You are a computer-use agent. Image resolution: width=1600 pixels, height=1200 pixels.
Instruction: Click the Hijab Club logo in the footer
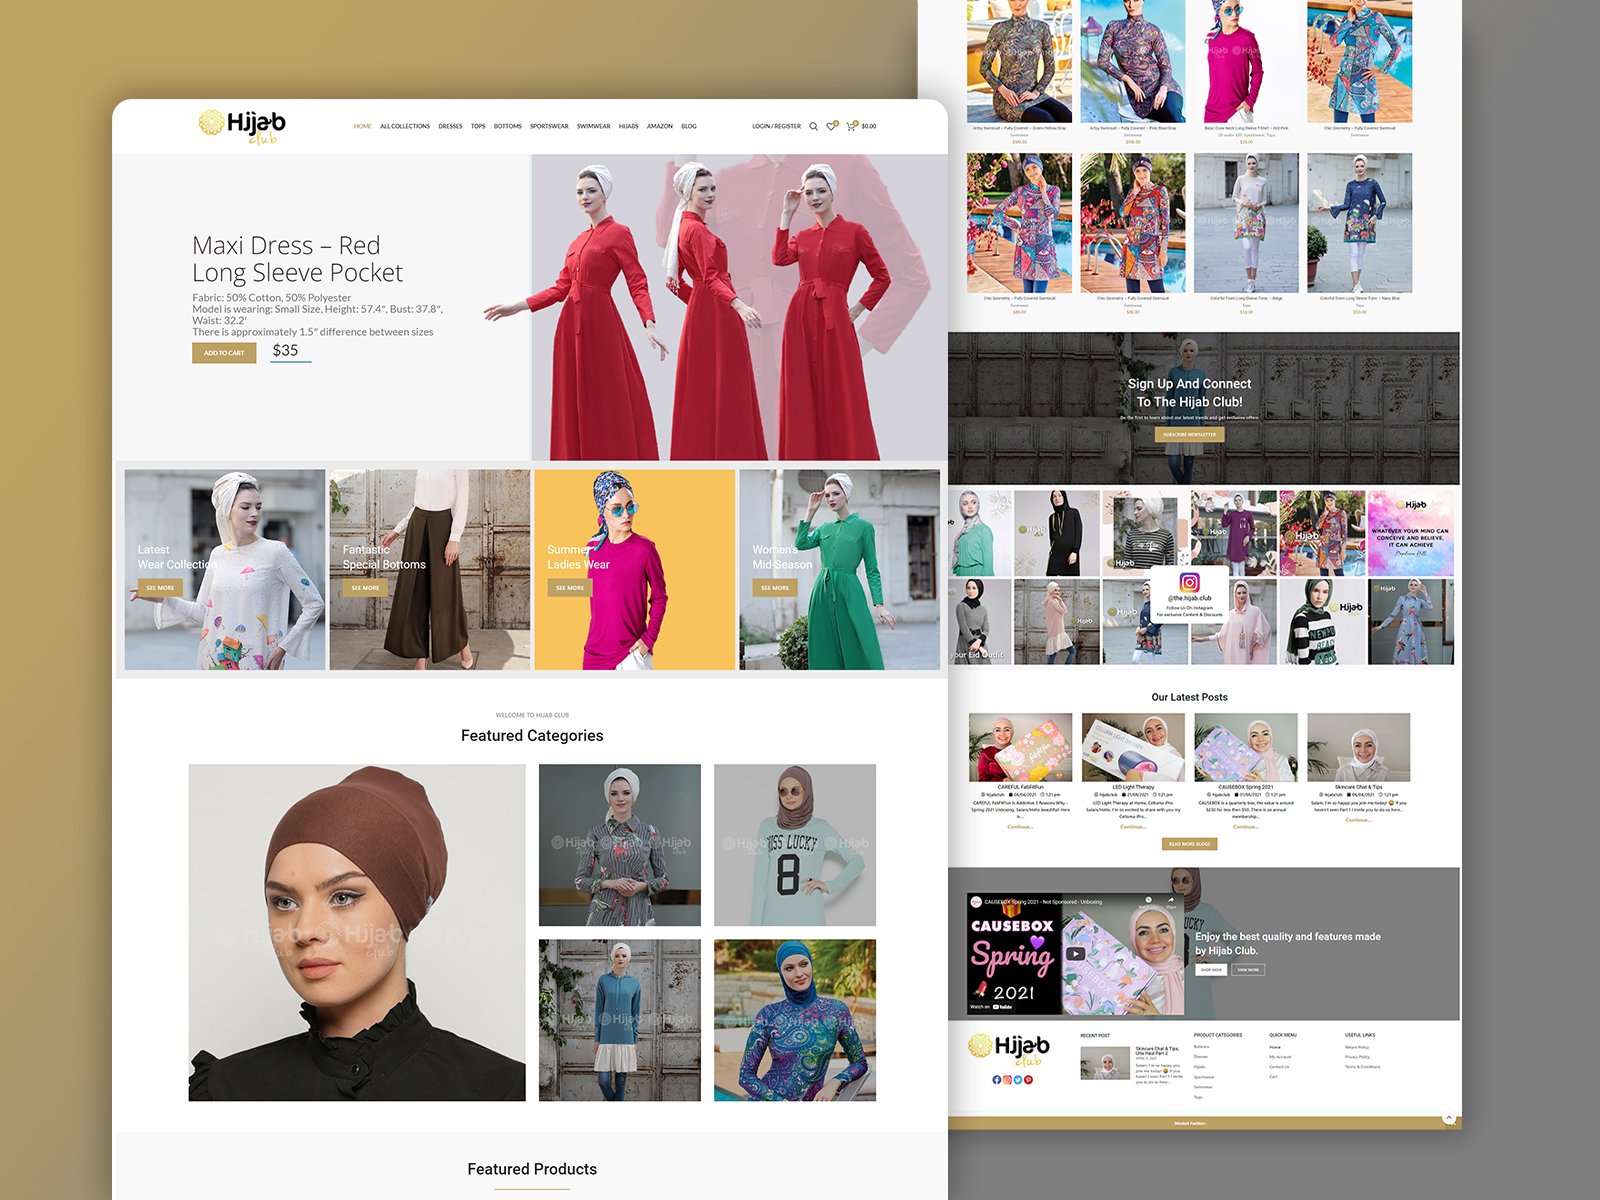(1009, 1050)
